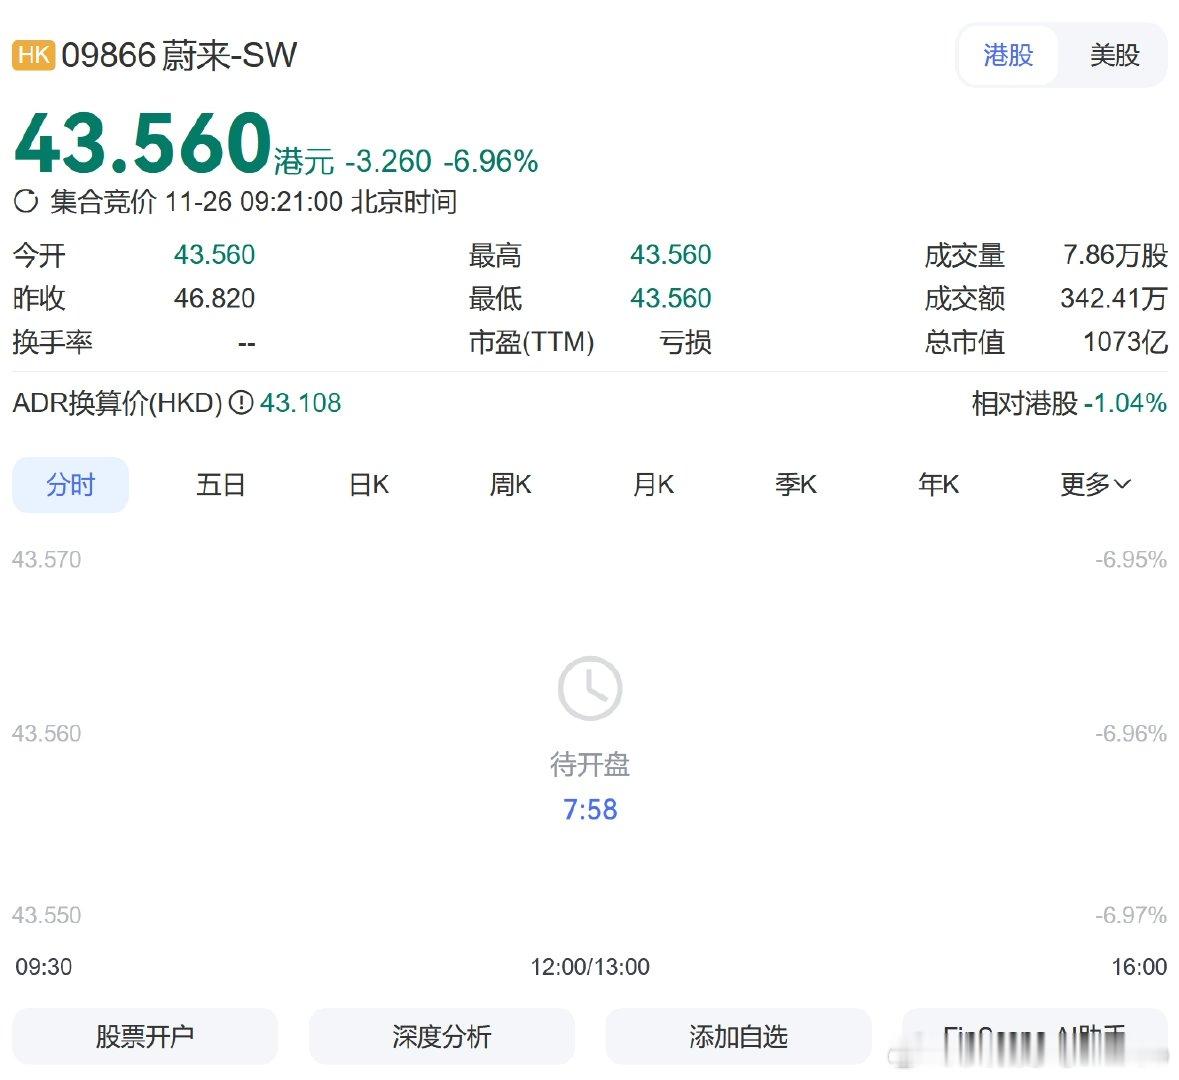Viewport: 1179px width, 1080px height.
Task: Click the 市盈(TTM) value 亏损
Action: (685, 342)
